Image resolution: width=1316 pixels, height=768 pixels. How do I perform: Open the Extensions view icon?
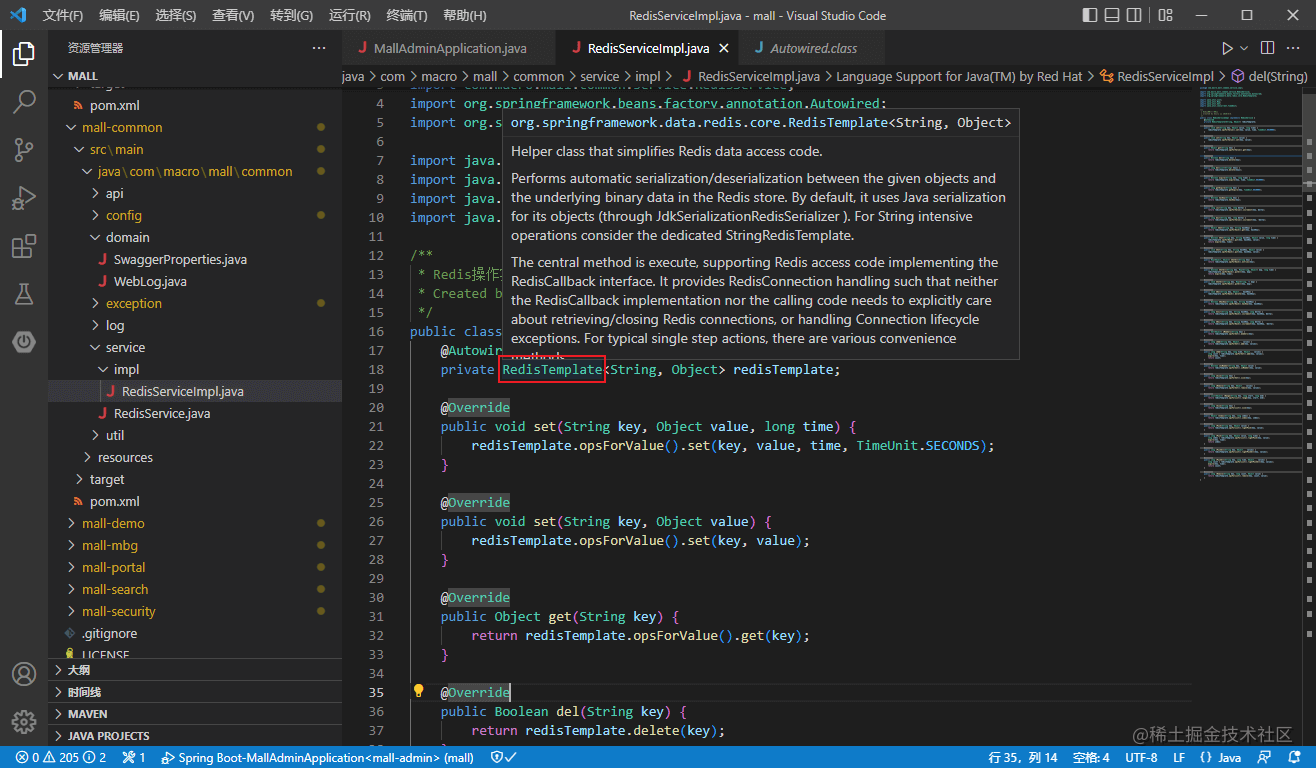click(24, 246)
